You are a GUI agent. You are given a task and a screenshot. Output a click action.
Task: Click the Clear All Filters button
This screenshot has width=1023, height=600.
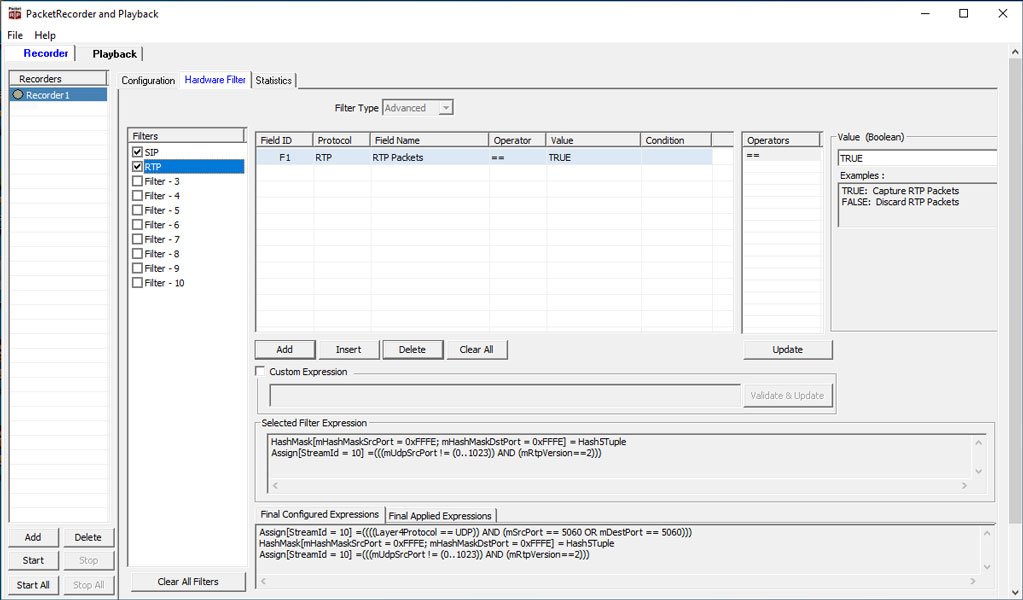[188, 581]
